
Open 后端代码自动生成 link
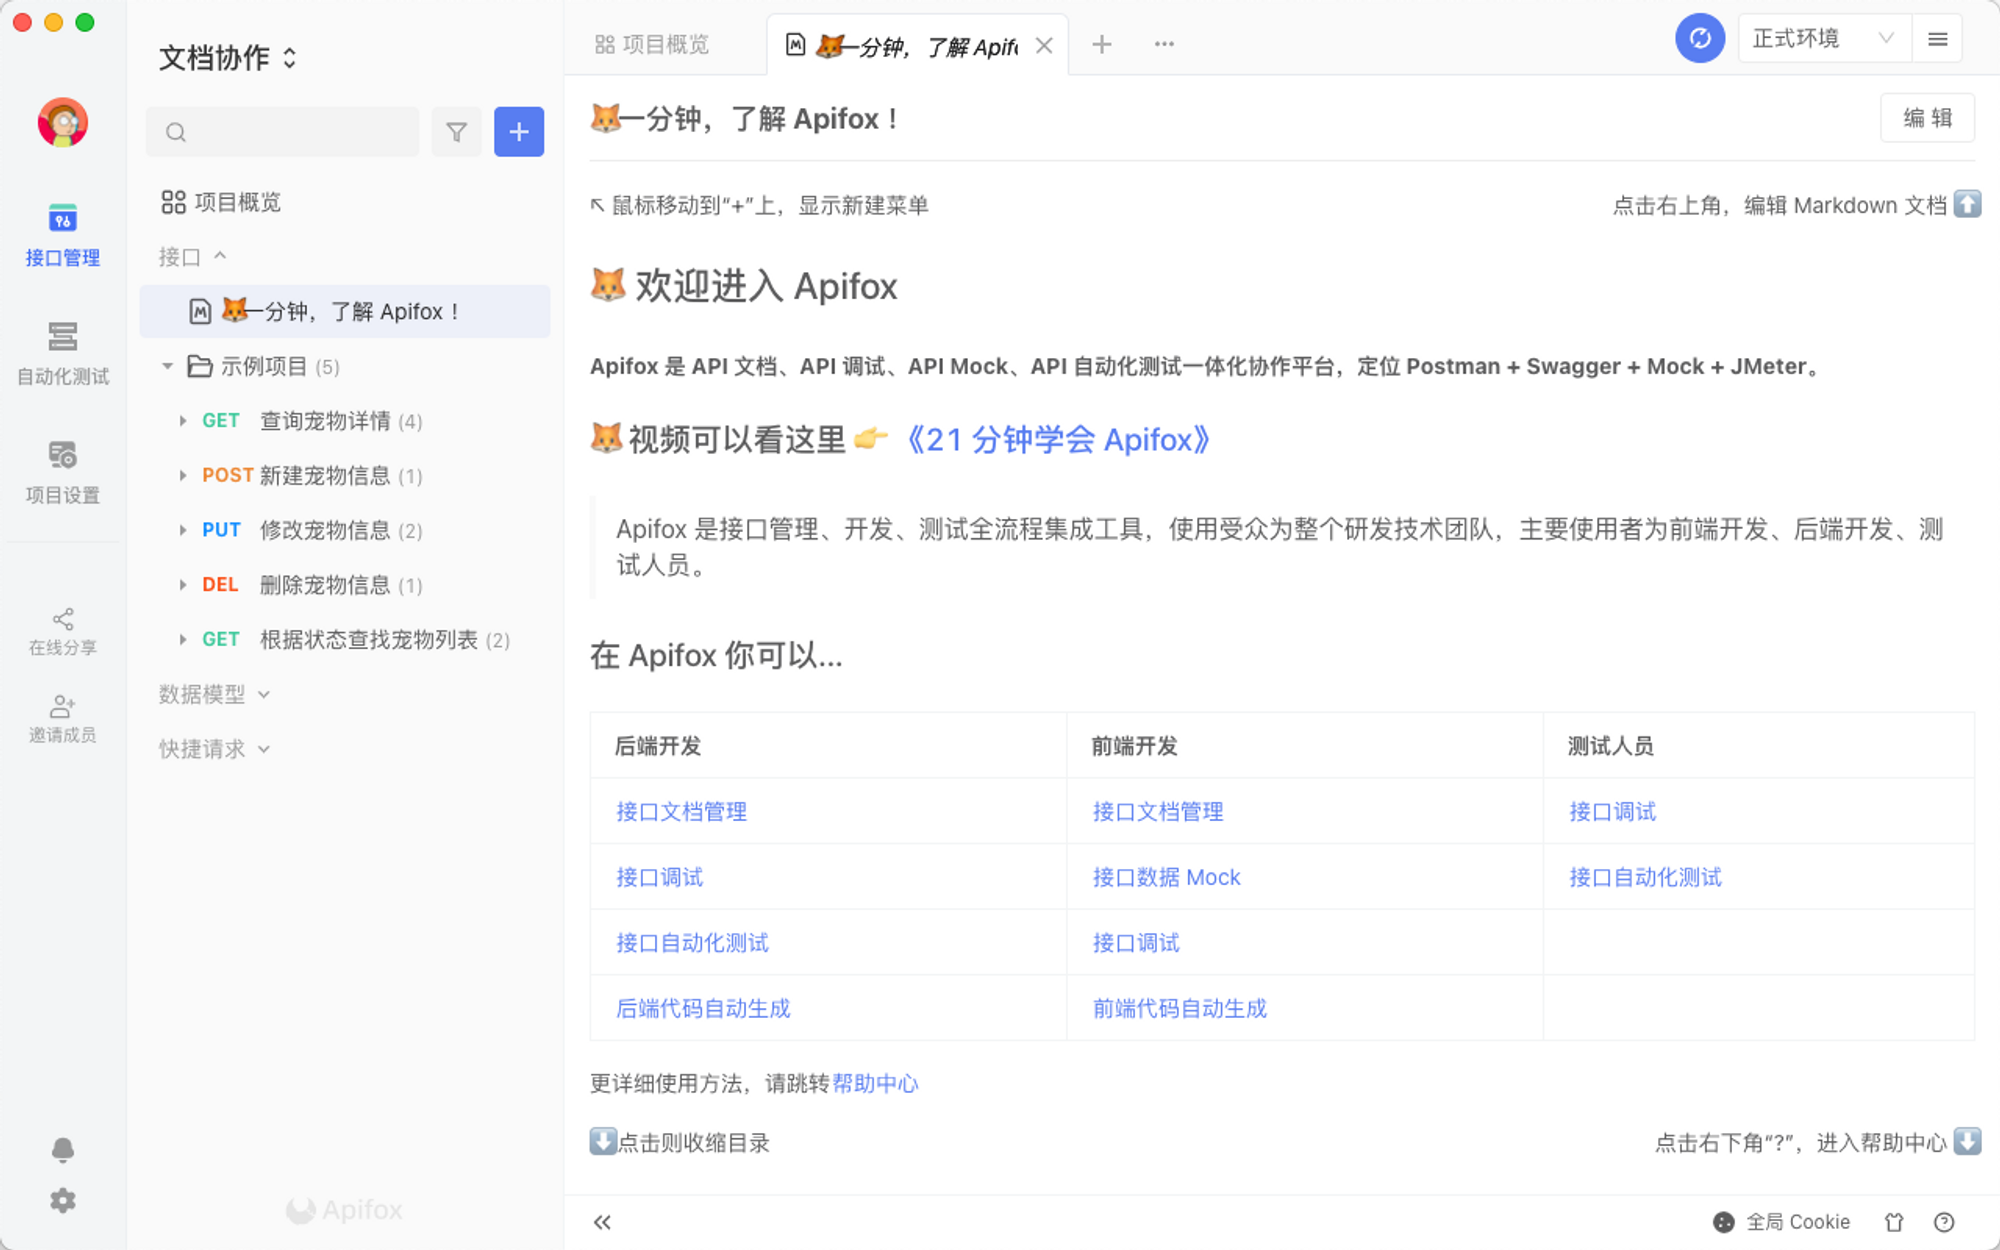click(x=703, y=1008)
